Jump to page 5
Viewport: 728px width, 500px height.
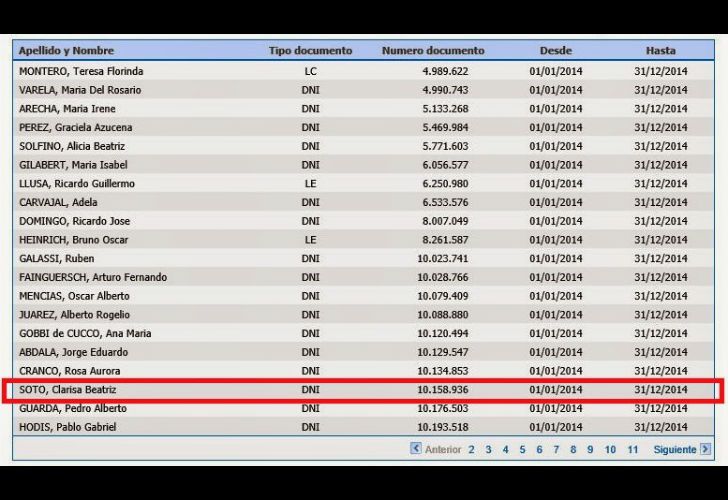[x=522, y=449]
